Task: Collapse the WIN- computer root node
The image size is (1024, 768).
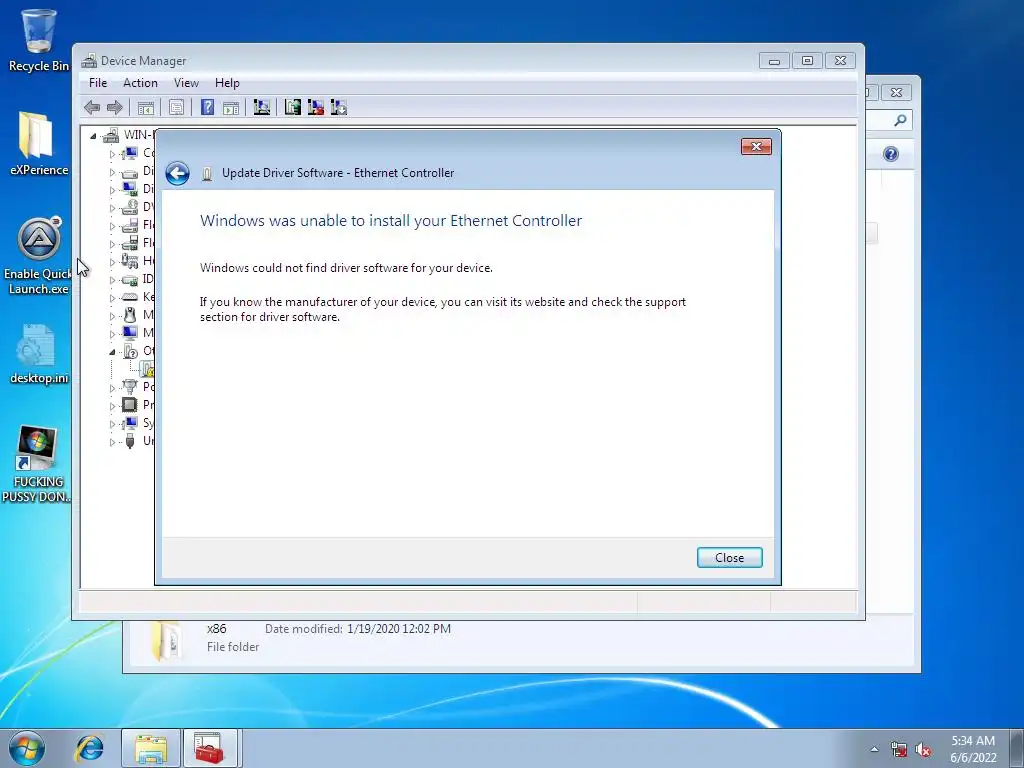Action: click(x=93, y=136)
